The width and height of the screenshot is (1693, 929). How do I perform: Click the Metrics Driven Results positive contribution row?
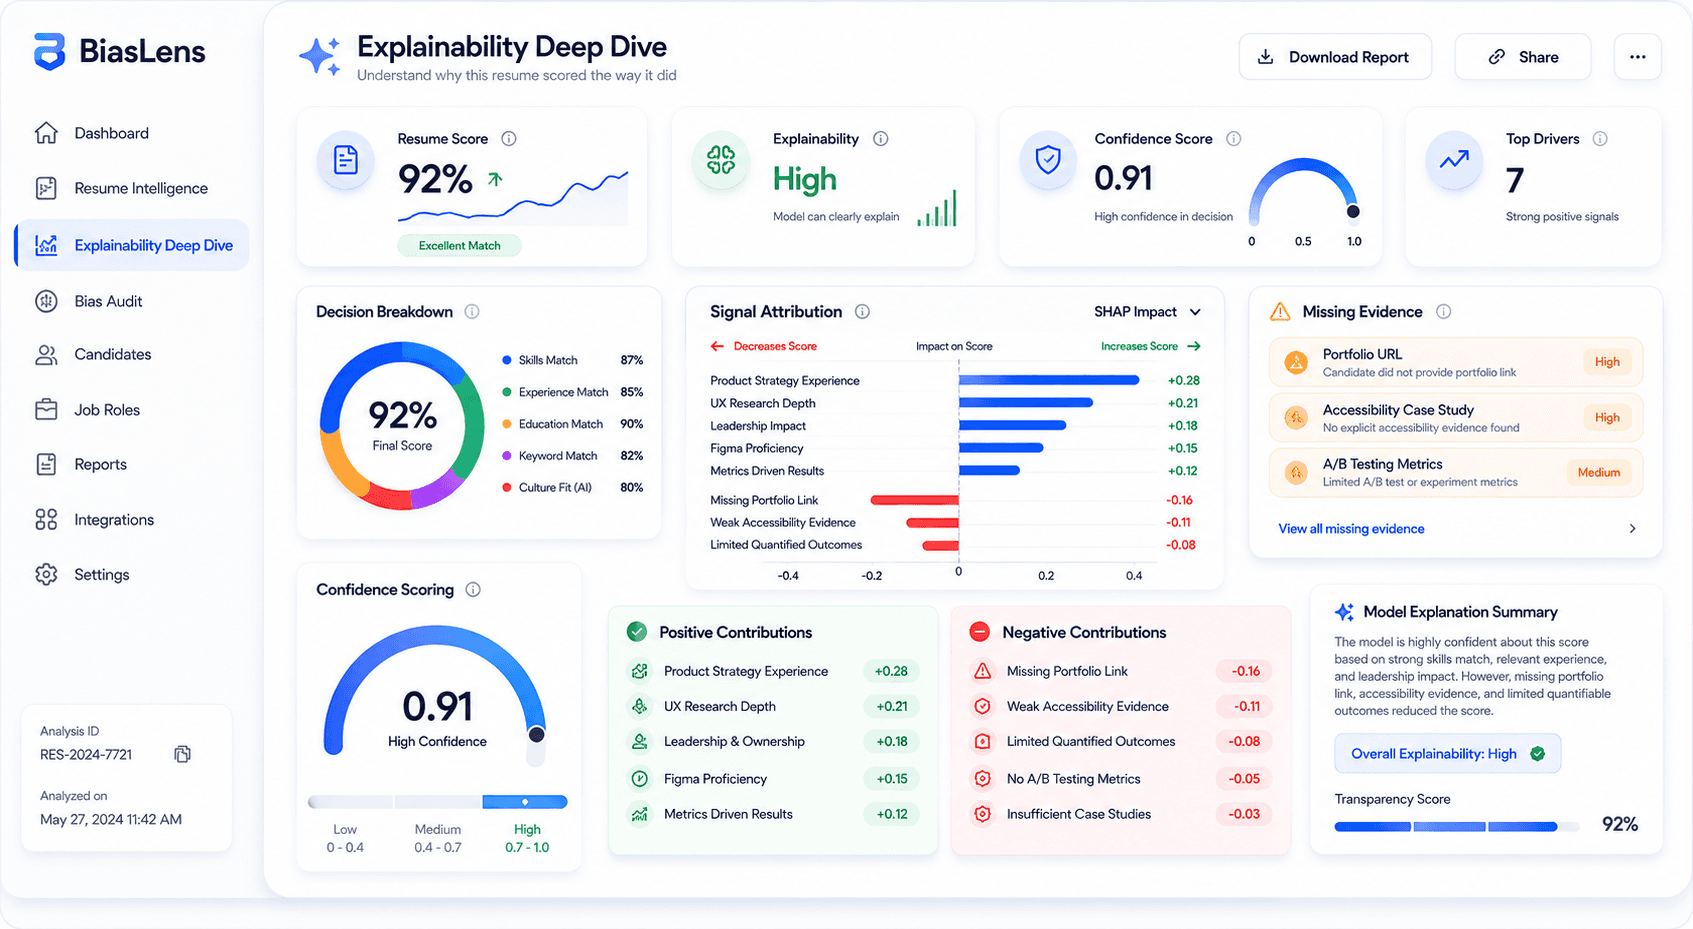773,814
